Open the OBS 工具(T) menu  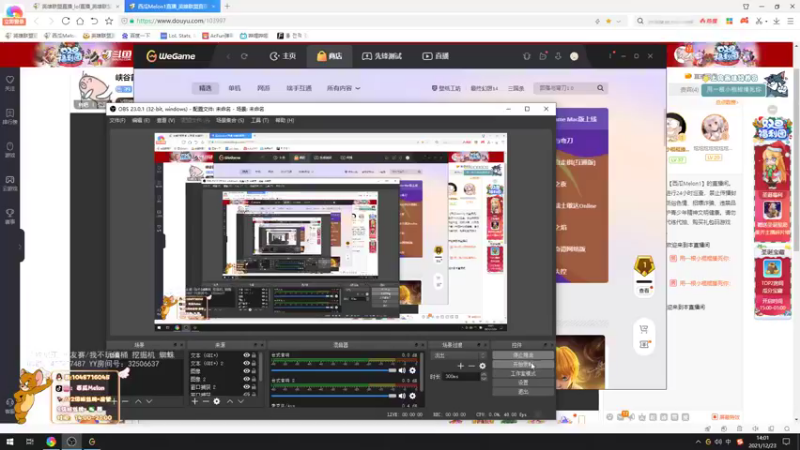tap(259, 120)
